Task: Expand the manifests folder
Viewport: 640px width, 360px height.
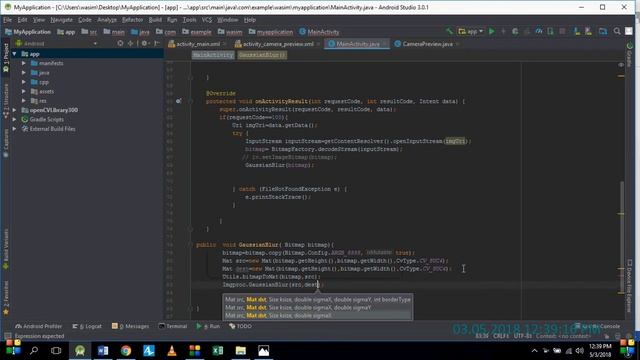Action: tap(24, 63)
